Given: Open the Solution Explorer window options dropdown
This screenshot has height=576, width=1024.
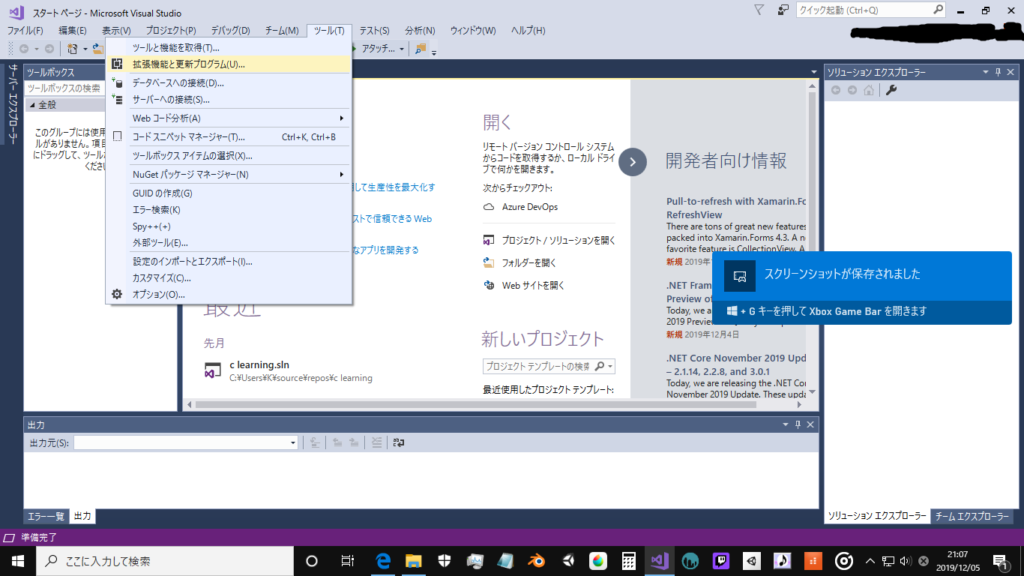Looking at the screenshot, I should point(985,72).
